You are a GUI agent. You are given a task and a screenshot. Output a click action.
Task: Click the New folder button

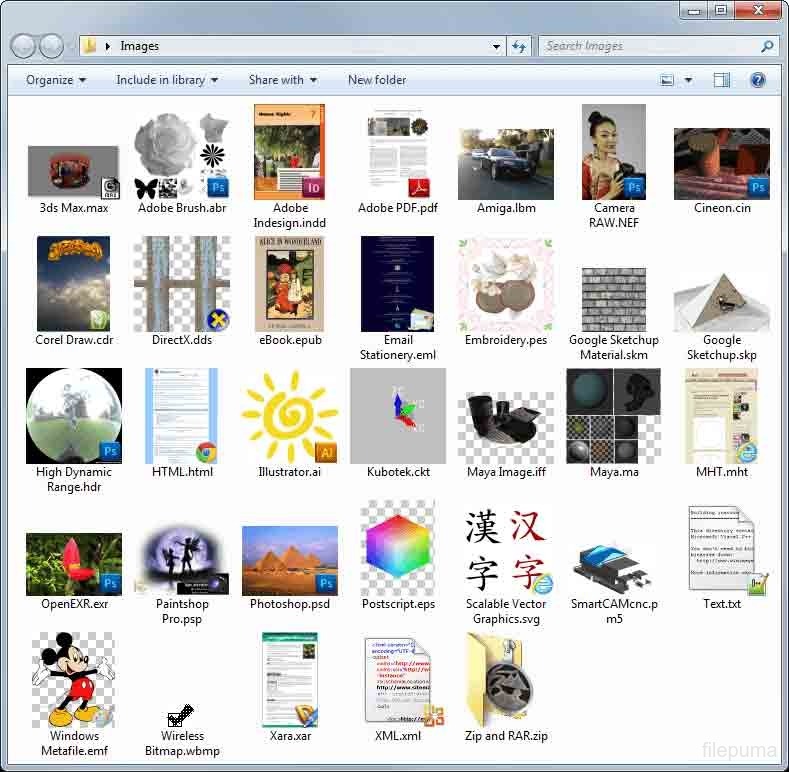(377, 80)
